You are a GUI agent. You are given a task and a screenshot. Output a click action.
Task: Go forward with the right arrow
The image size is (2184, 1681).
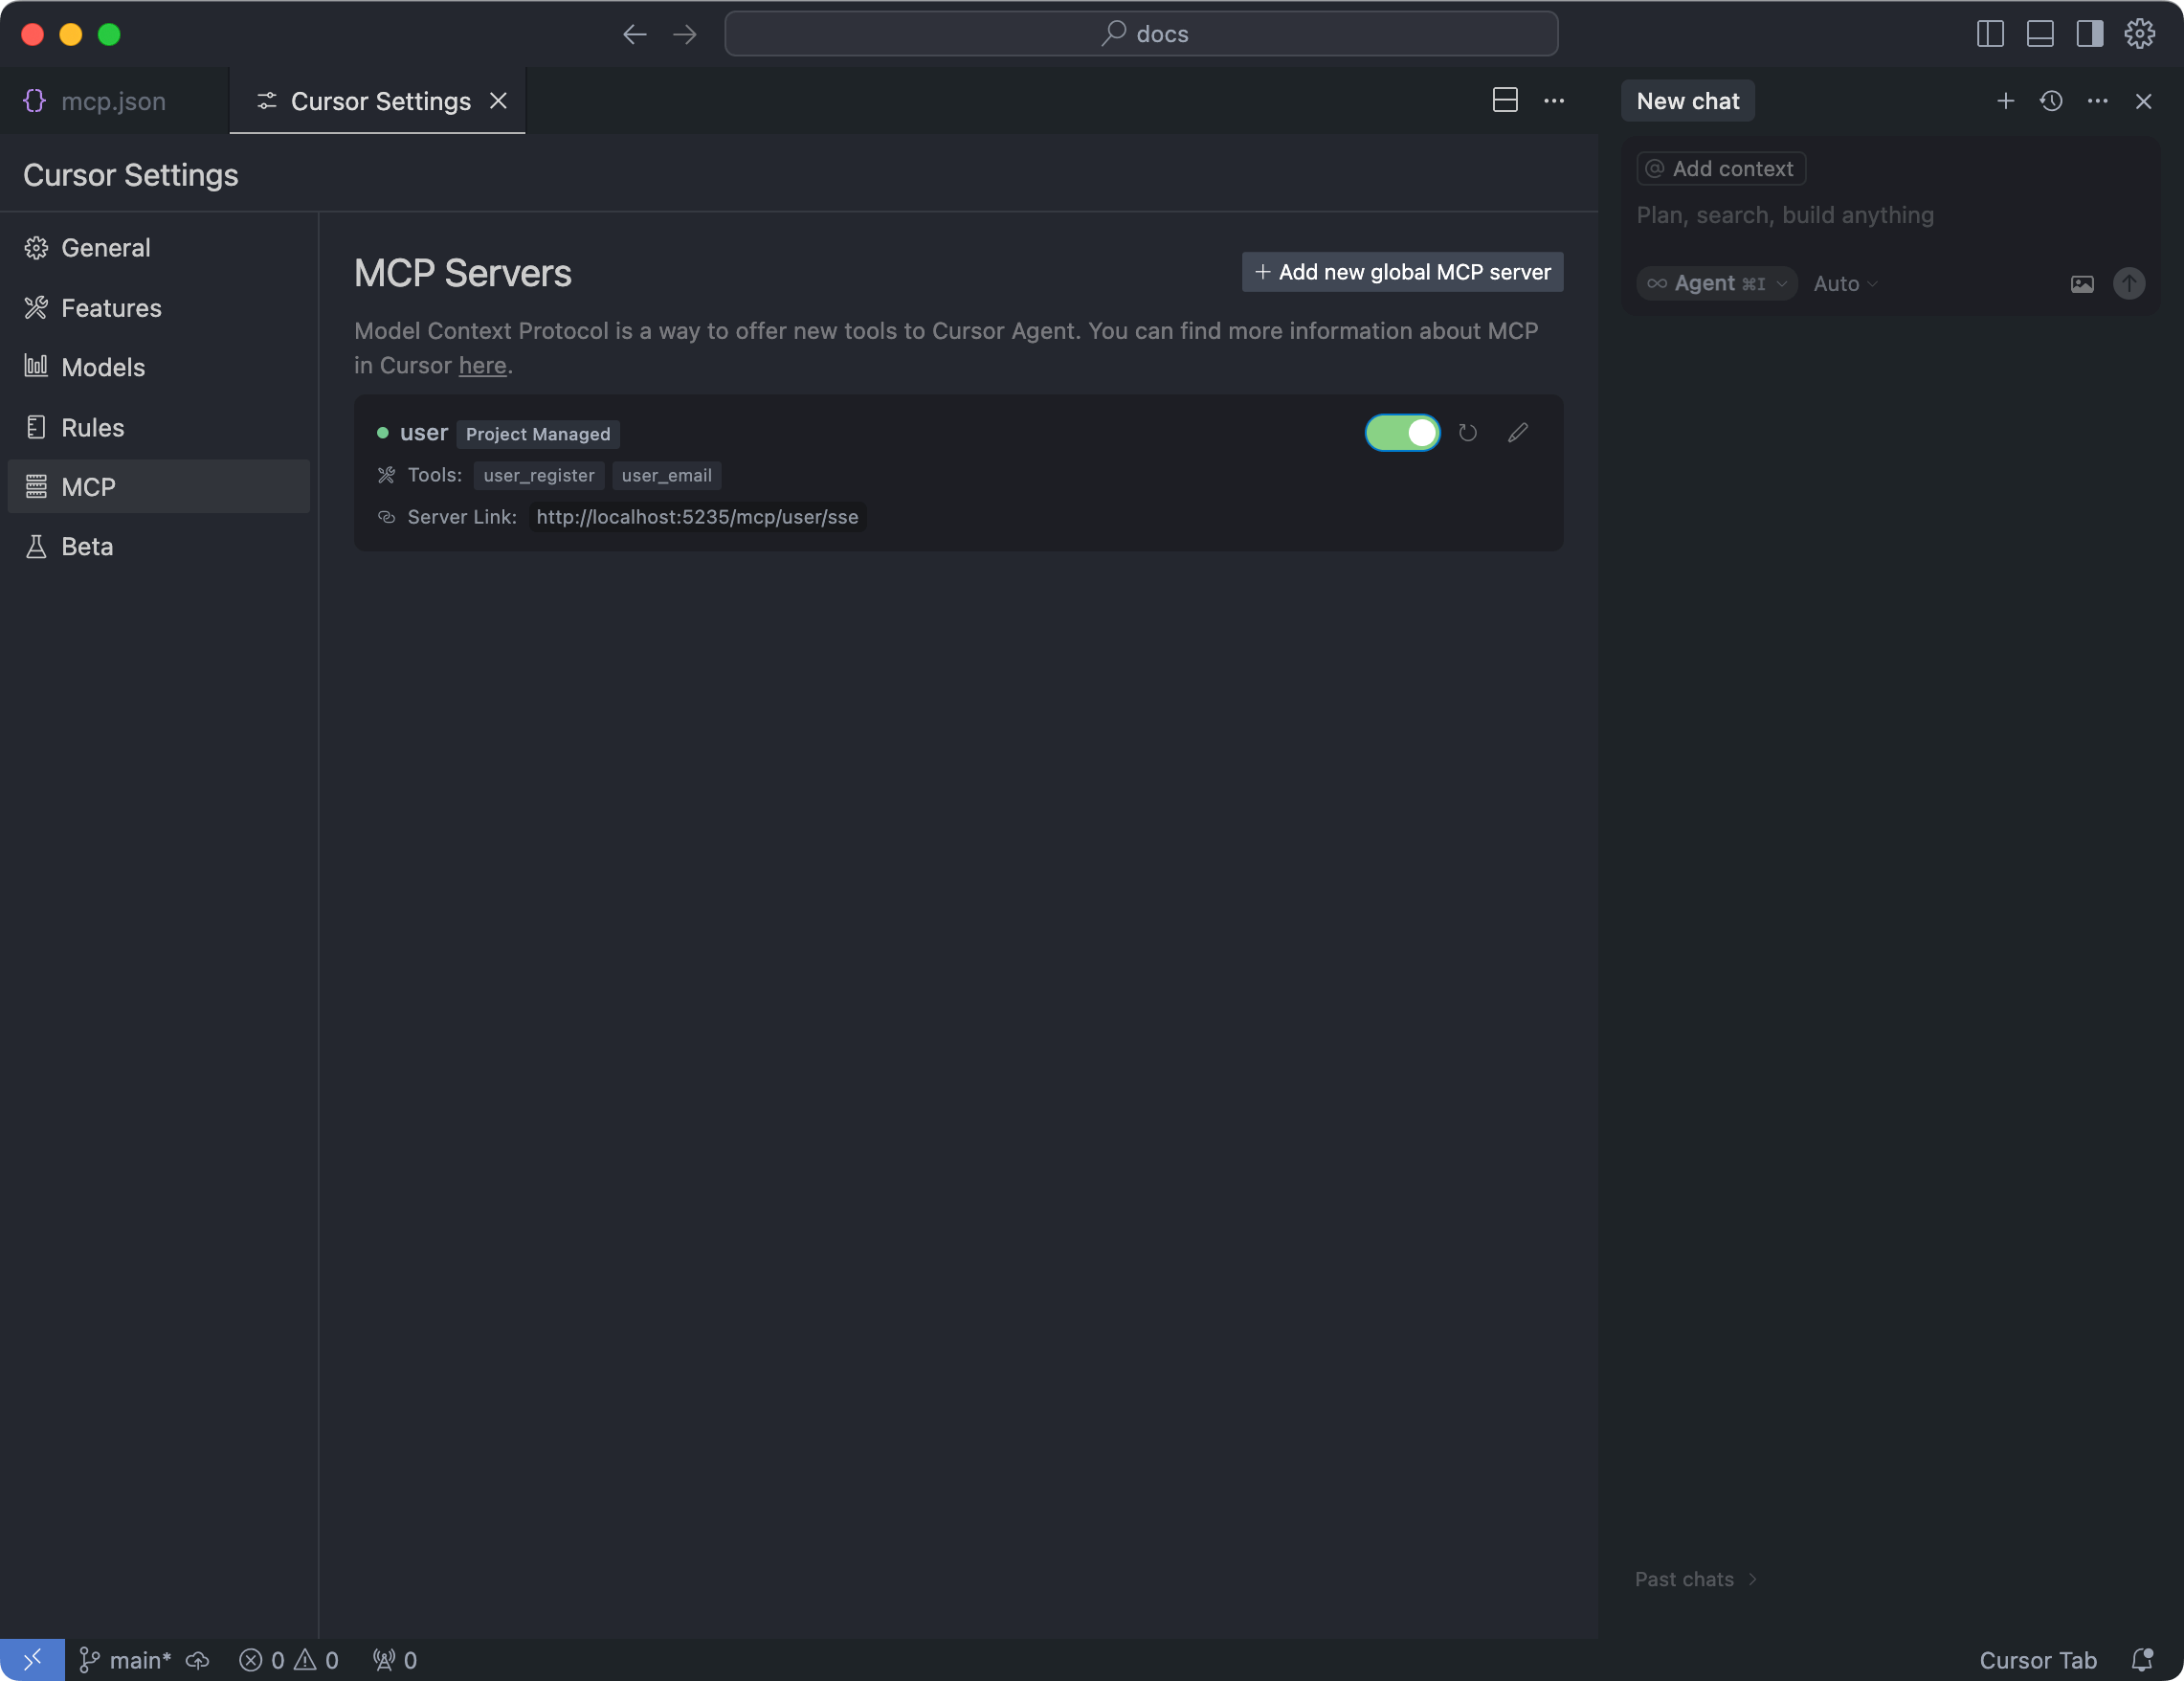(x=685, y=34)
